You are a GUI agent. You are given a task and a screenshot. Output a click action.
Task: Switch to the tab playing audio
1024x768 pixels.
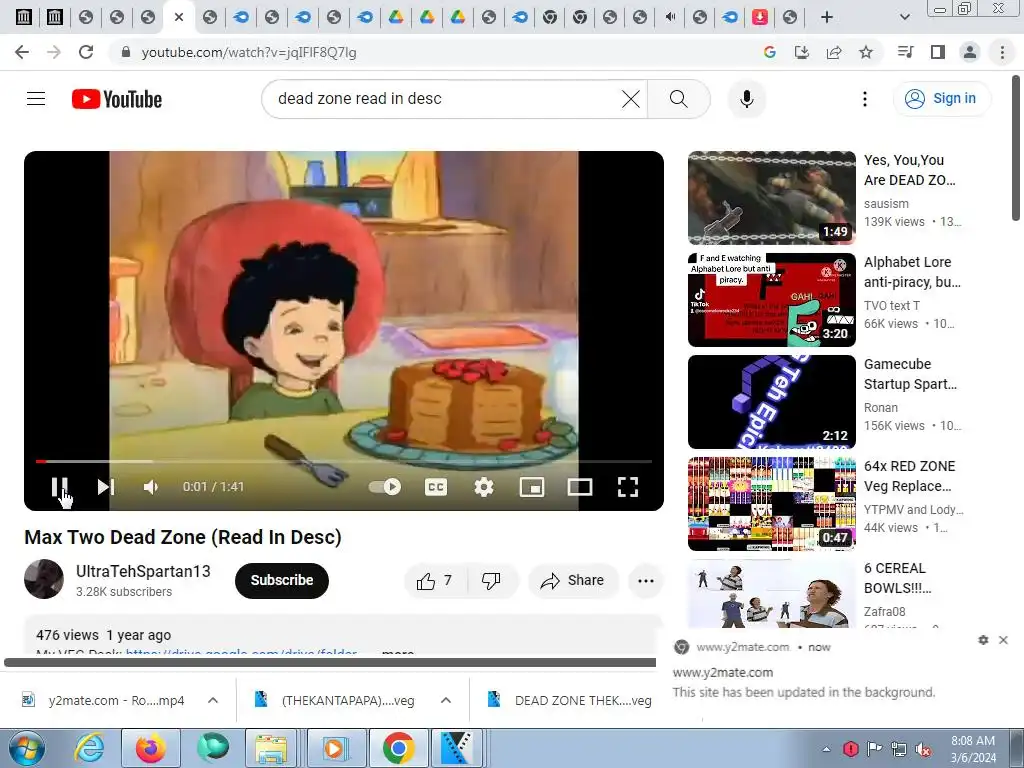click(x=669, y=17)
